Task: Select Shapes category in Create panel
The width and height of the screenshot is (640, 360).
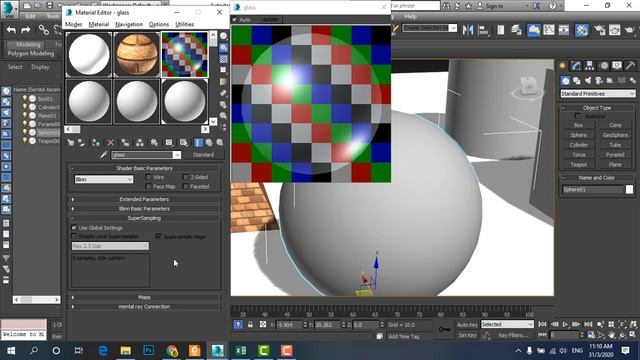Action: point(576,81)
